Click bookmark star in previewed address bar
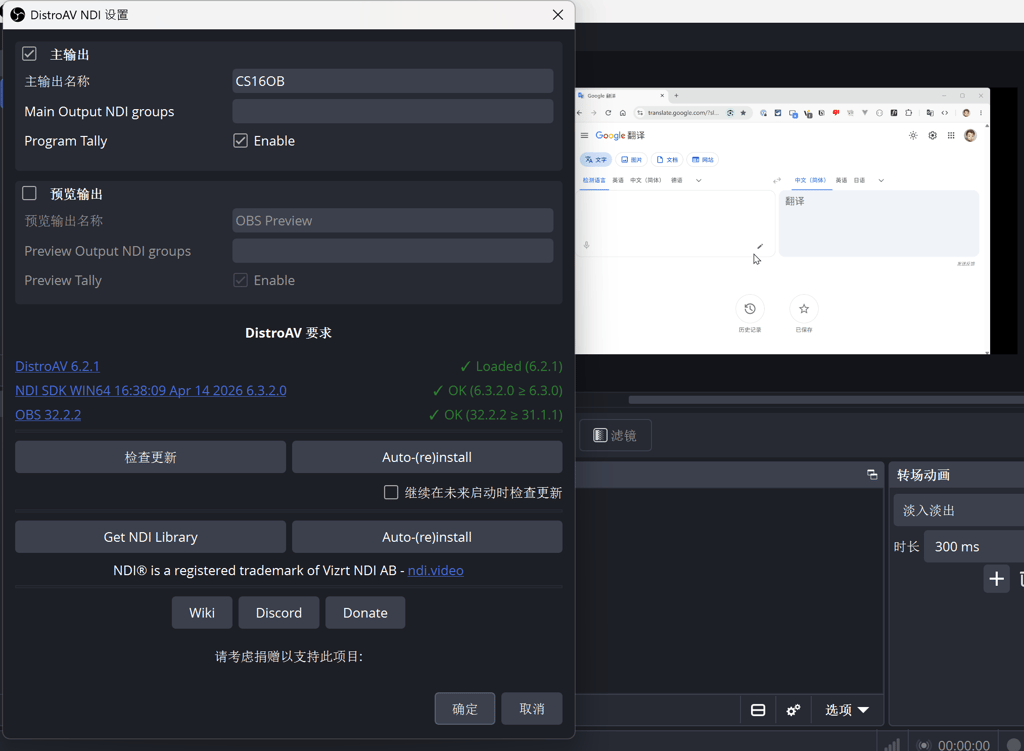1024x751 pixels. coord(743,113)
